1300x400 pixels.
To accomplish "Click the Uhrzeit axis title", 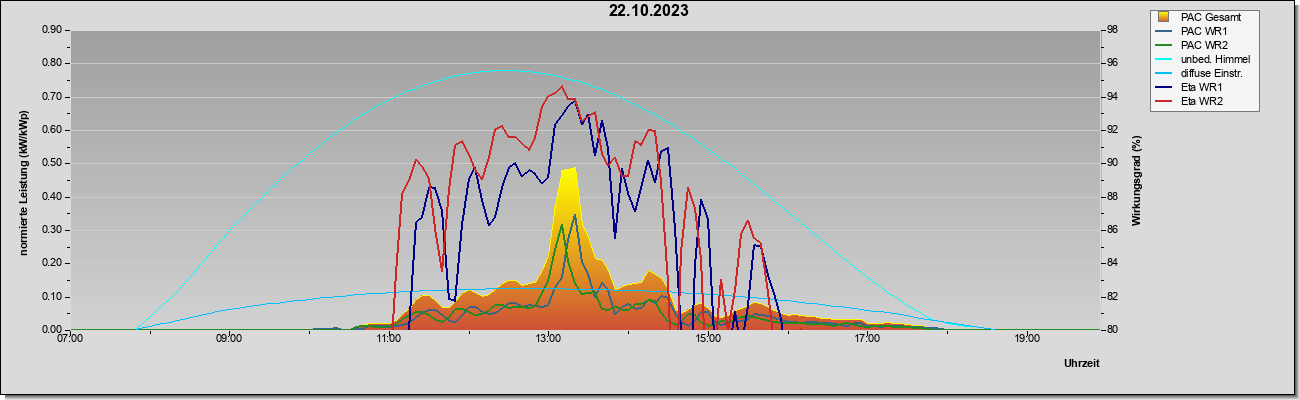I will point(1082,363).
